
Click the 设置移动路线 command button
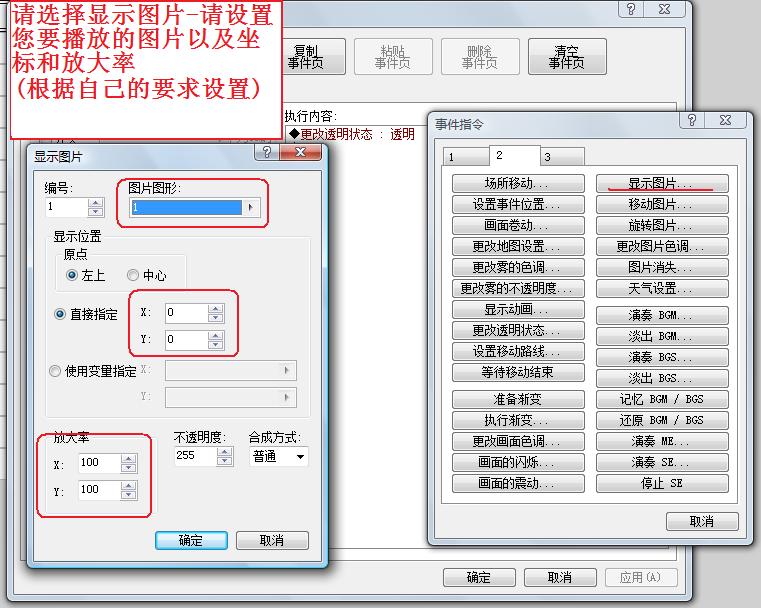[518, 351]
